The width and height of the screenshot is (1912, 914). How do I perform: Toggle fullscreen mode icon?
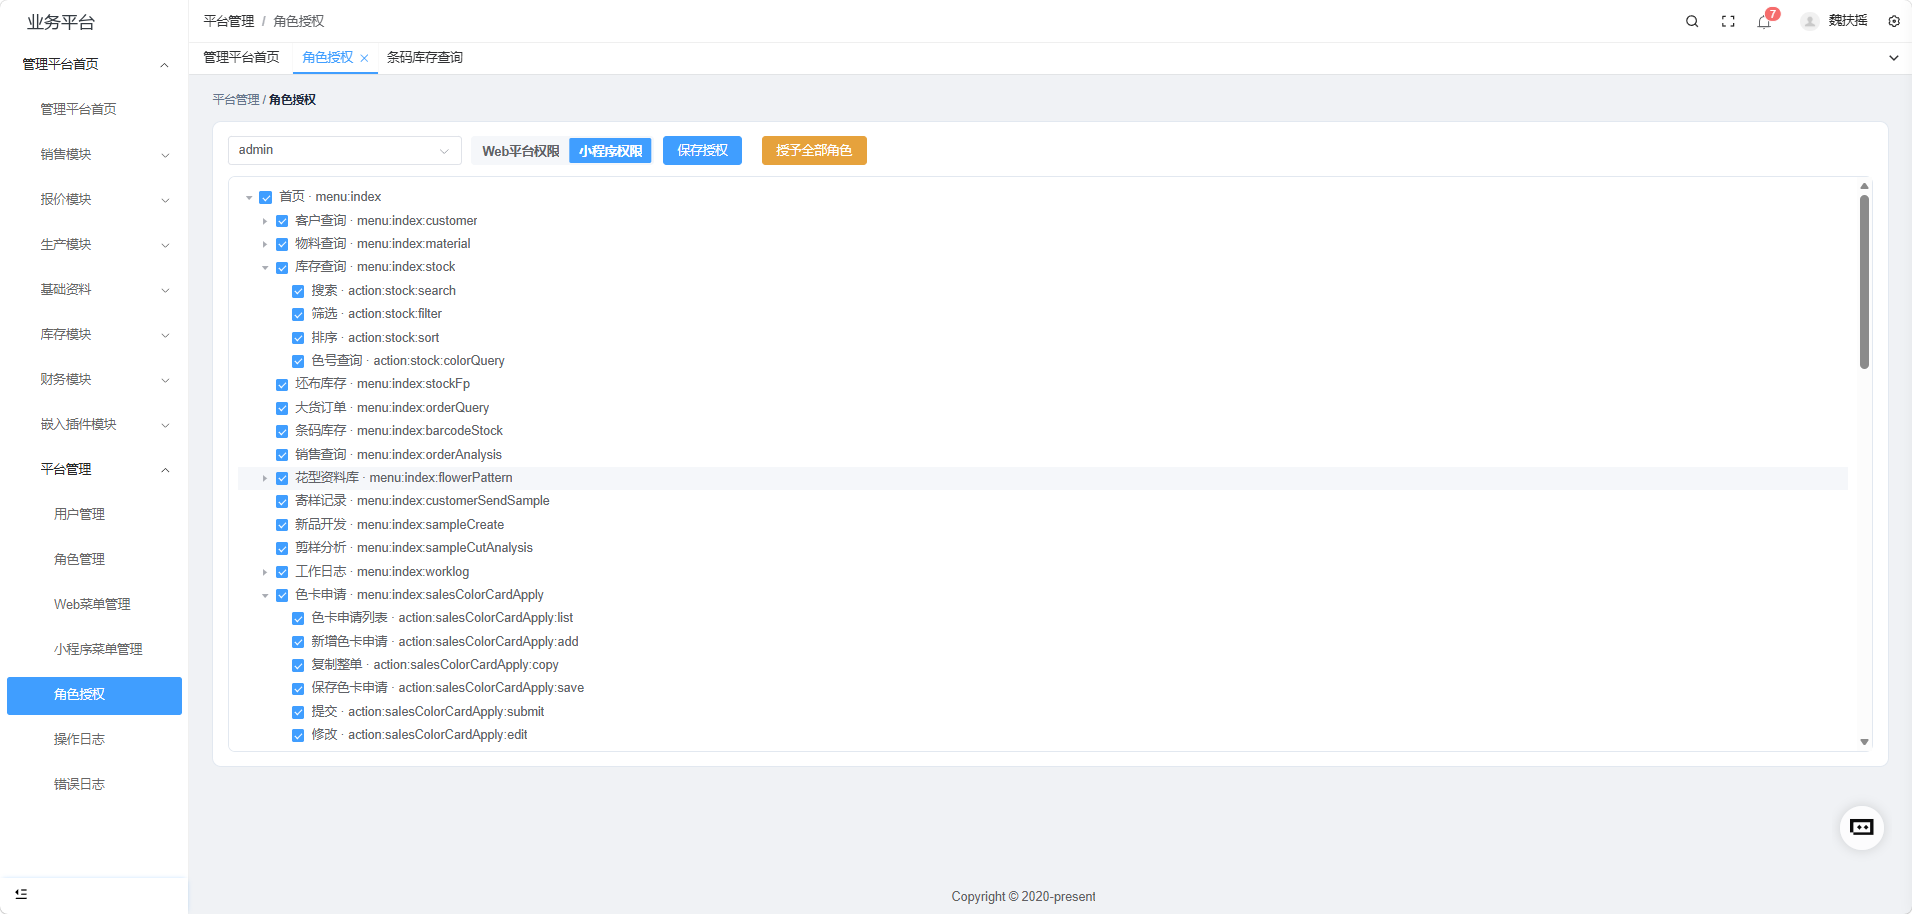[1728, 21]
